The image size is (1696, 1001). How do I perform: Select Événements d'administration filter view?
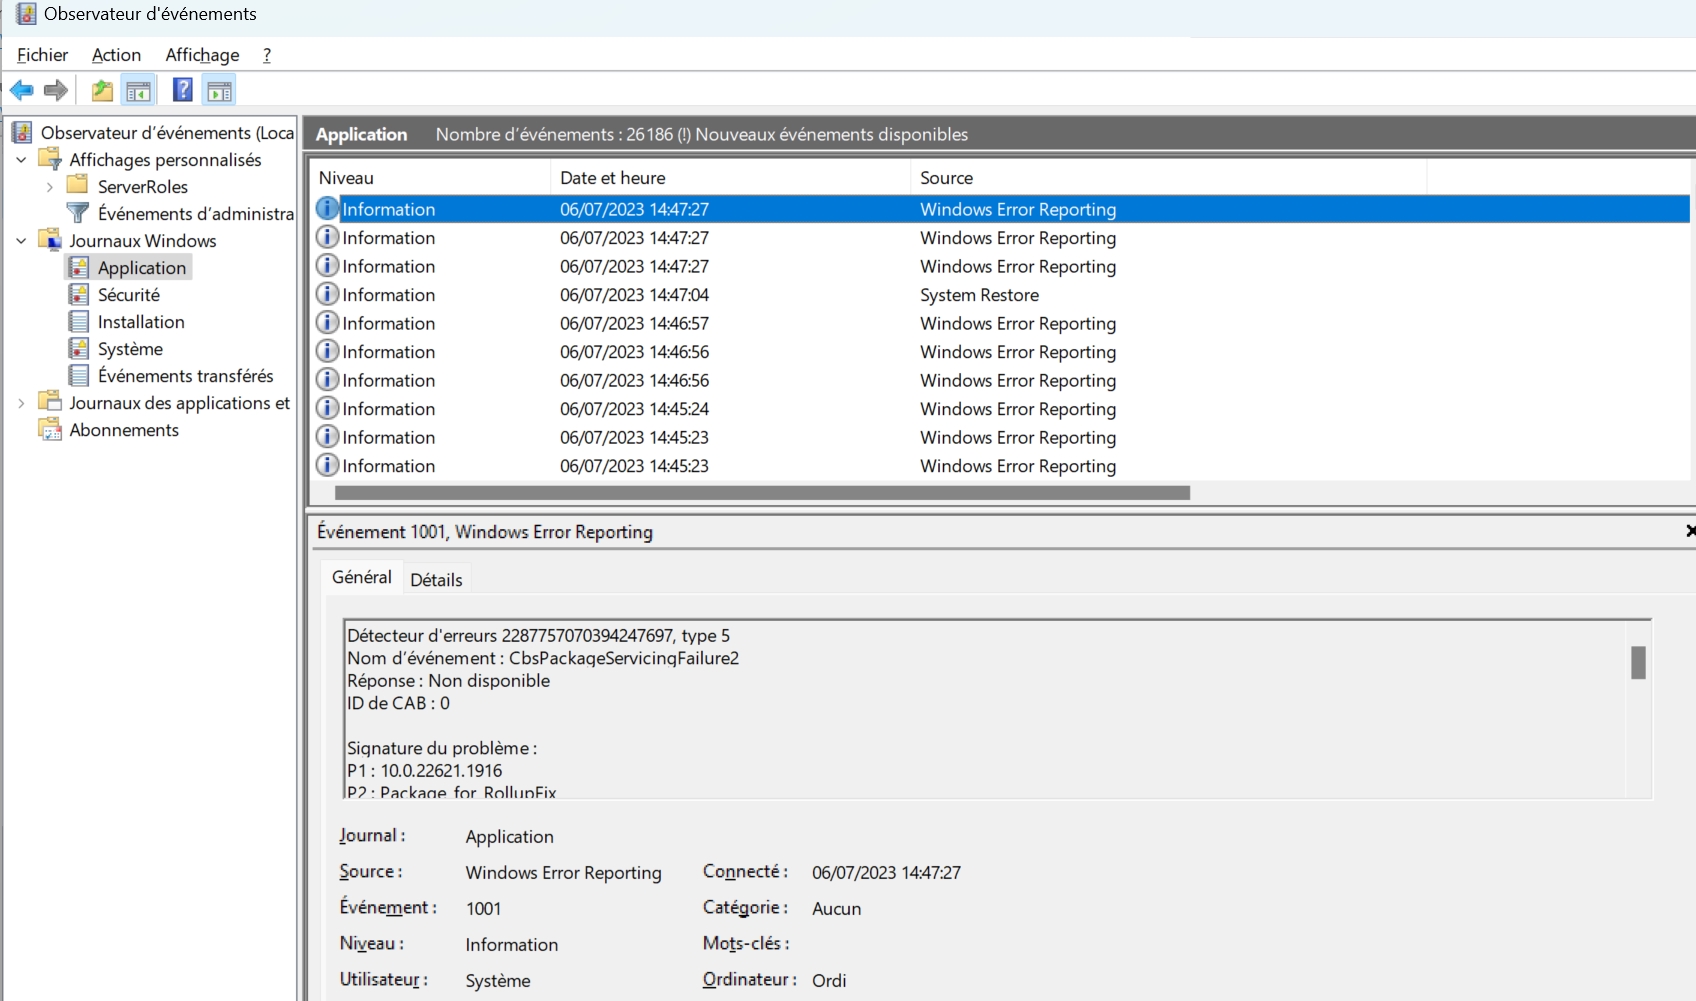(x=195, y=214)
